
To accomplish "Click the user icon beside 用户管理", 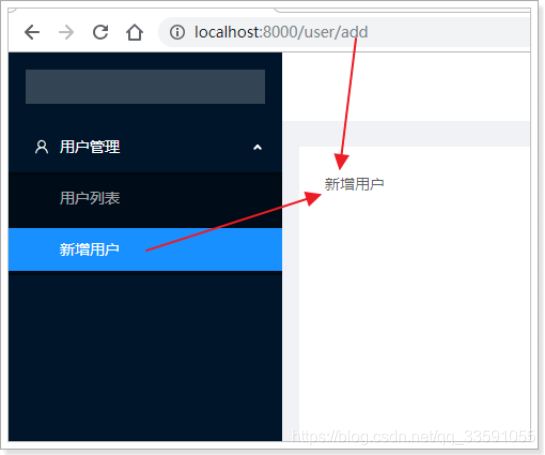I will (41, 147).
